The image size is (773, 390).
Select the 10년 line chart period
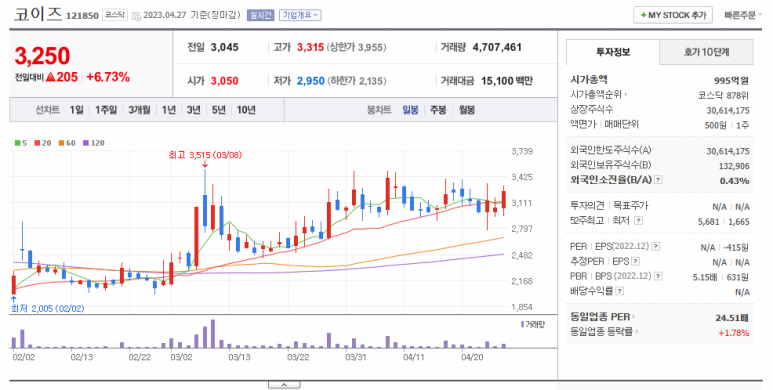coord(246,110)
